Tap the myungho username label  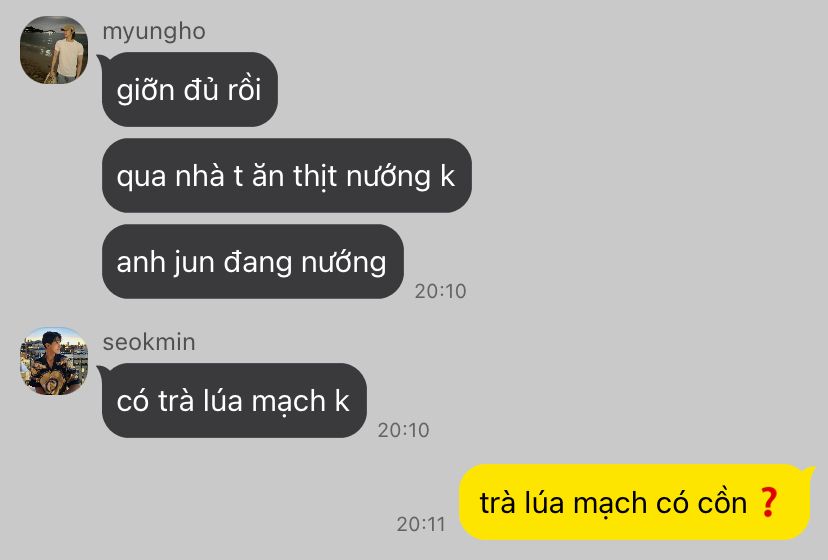pyautogui.click(x=154, y=32)
